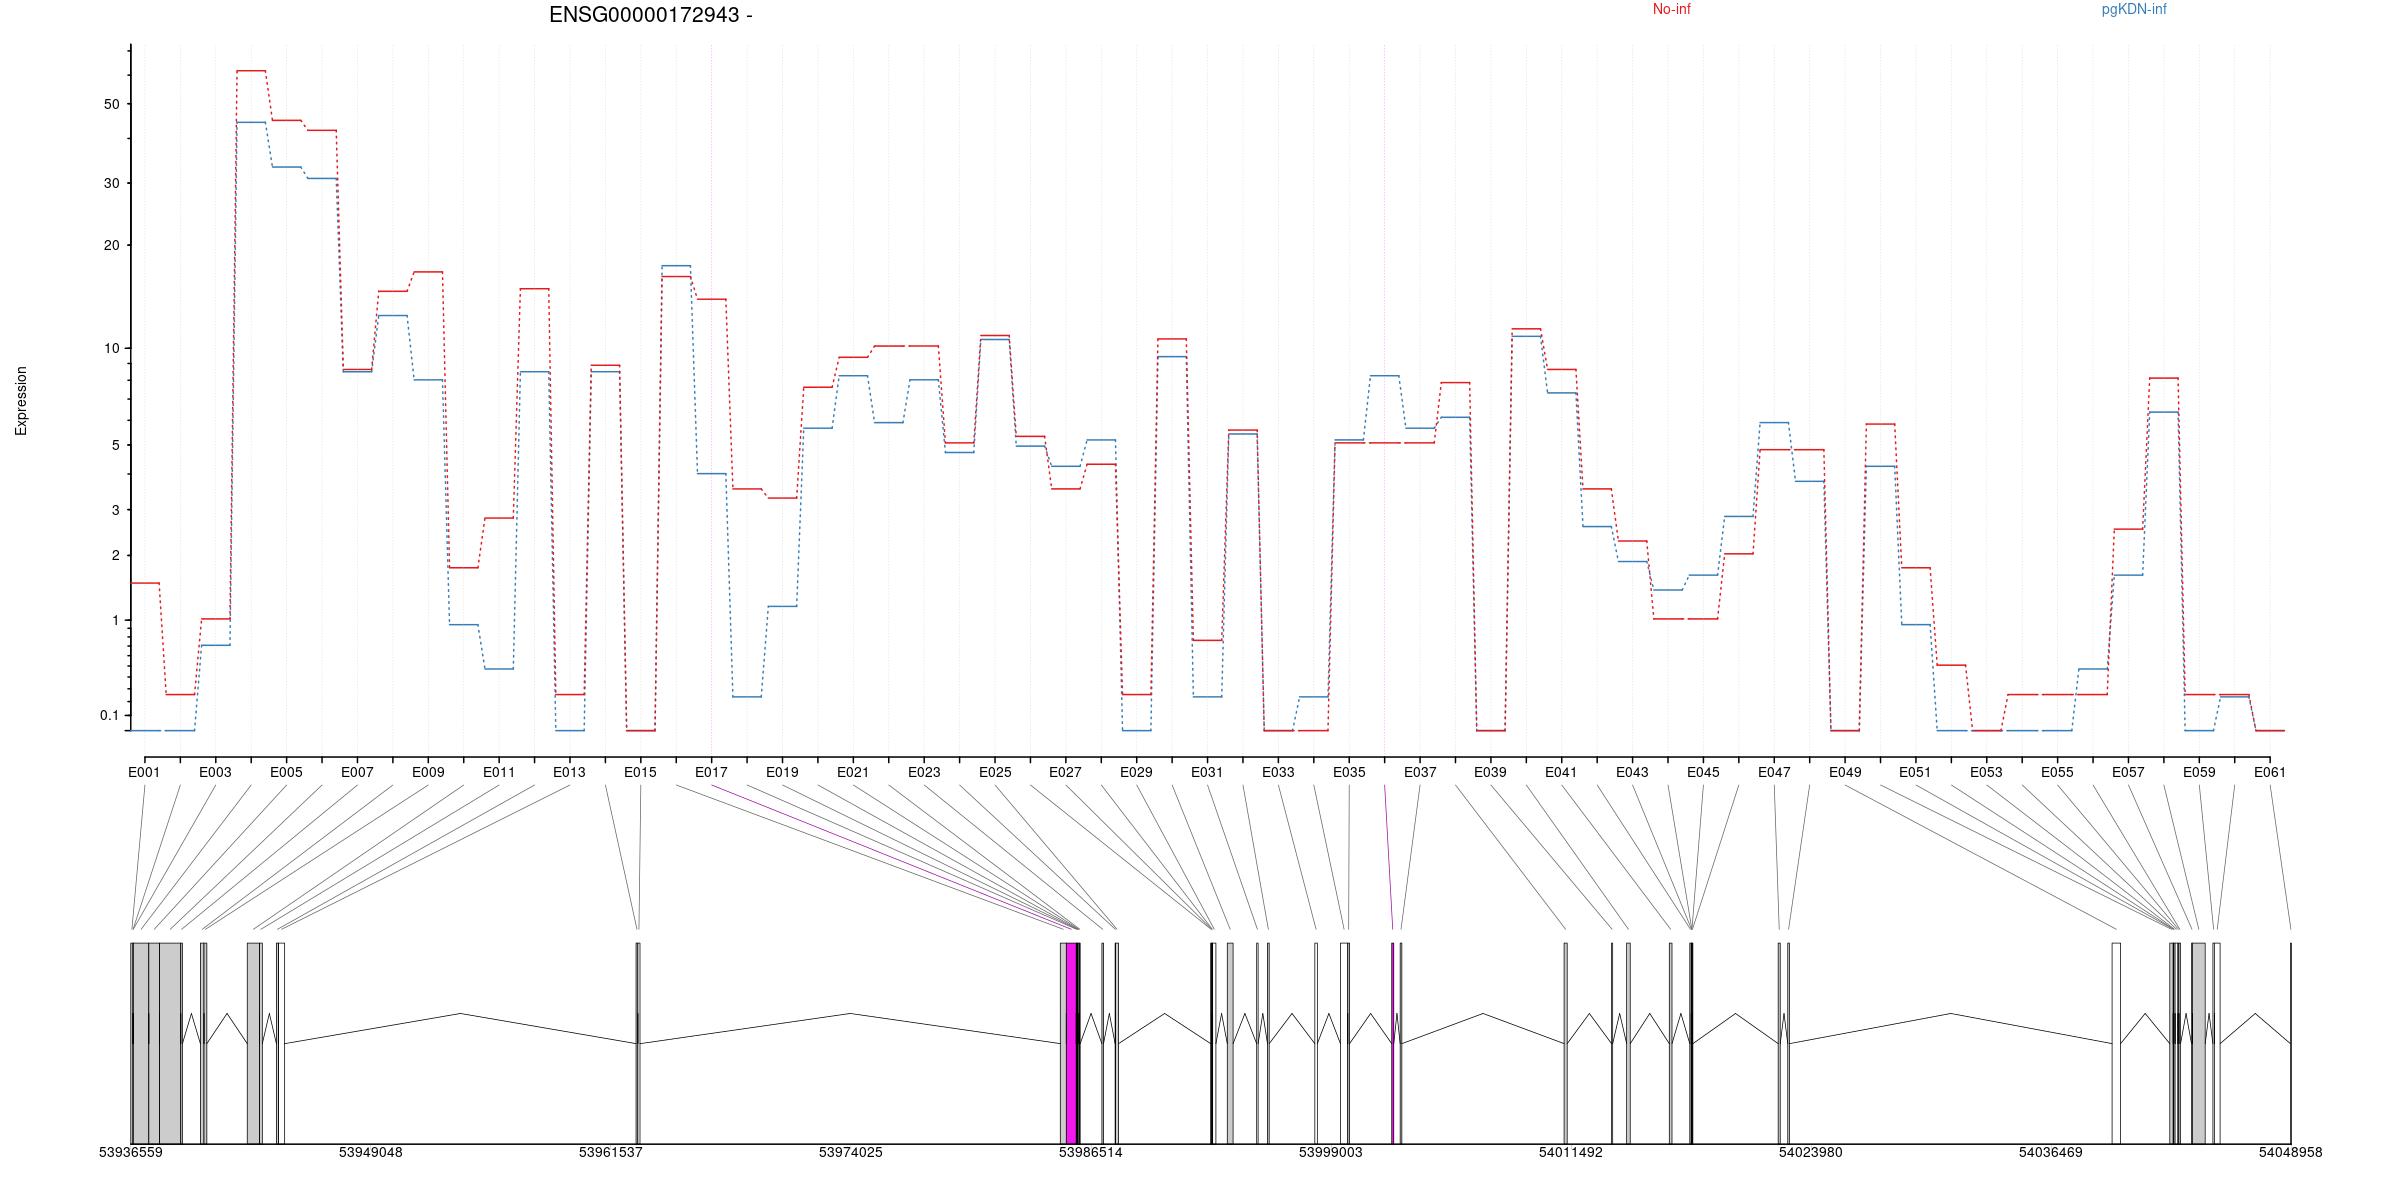The width and height of the screenshot is (2400, 1200).
Task: Click genomic coordinate label 54048958
Action: click(x=2290, y=1152)
